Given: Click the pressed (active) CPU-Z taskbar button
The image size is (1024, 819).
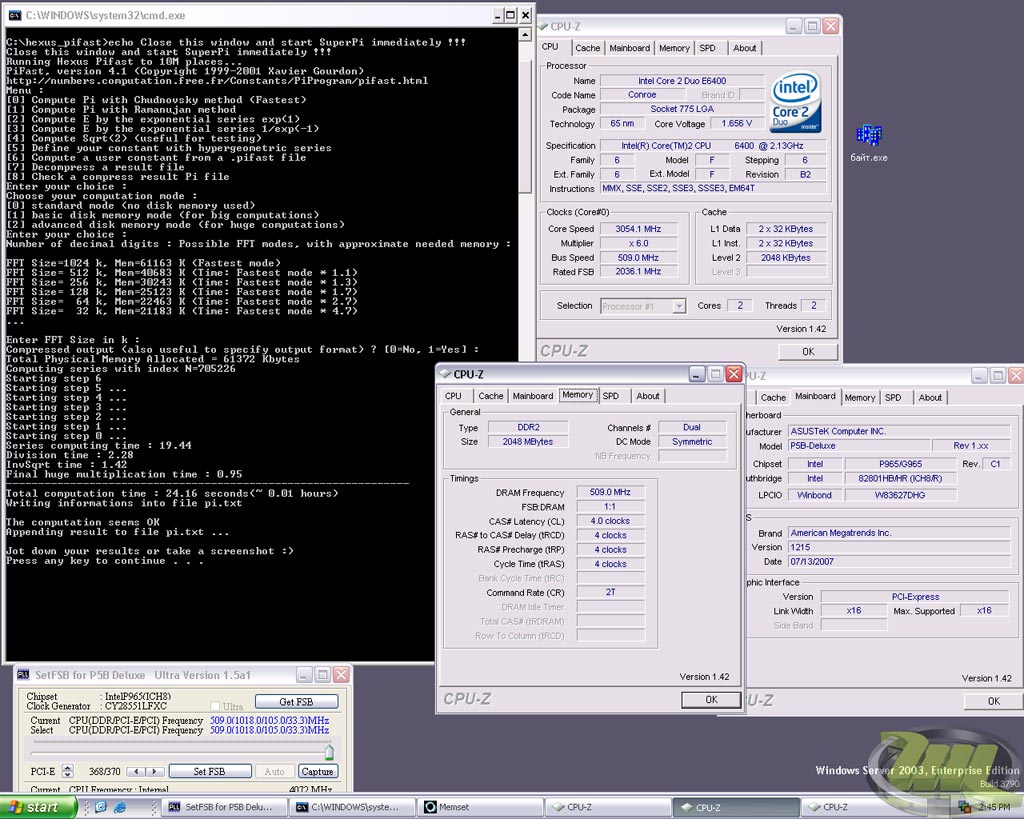Looking at the screenshot, I should coord(737,807).
